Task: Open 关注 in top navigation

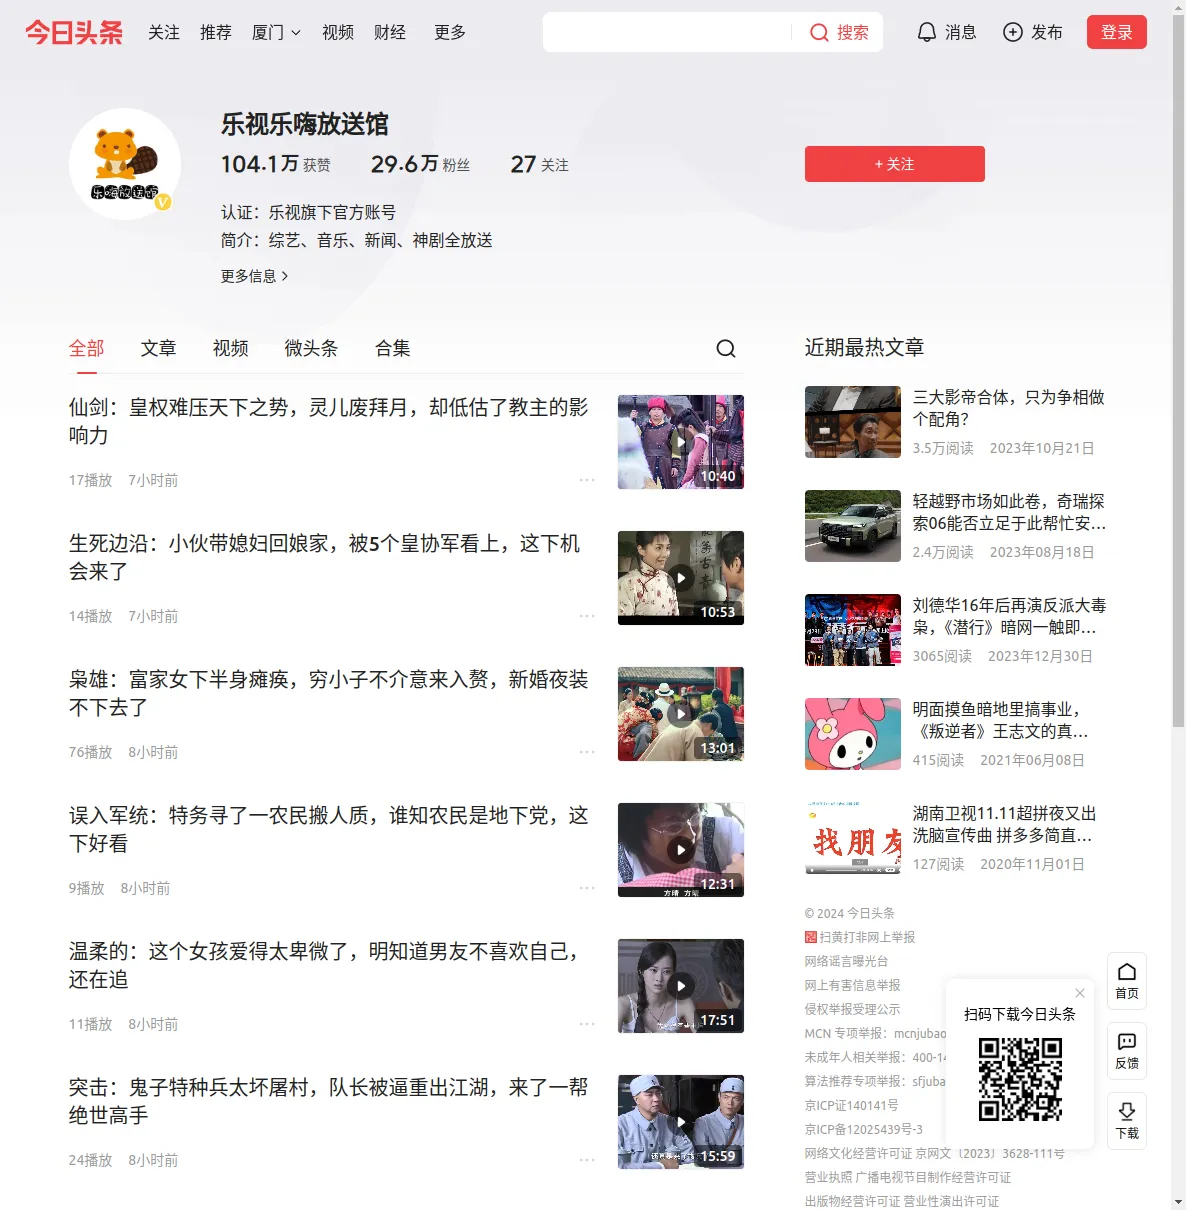Action: coord(164,32)
